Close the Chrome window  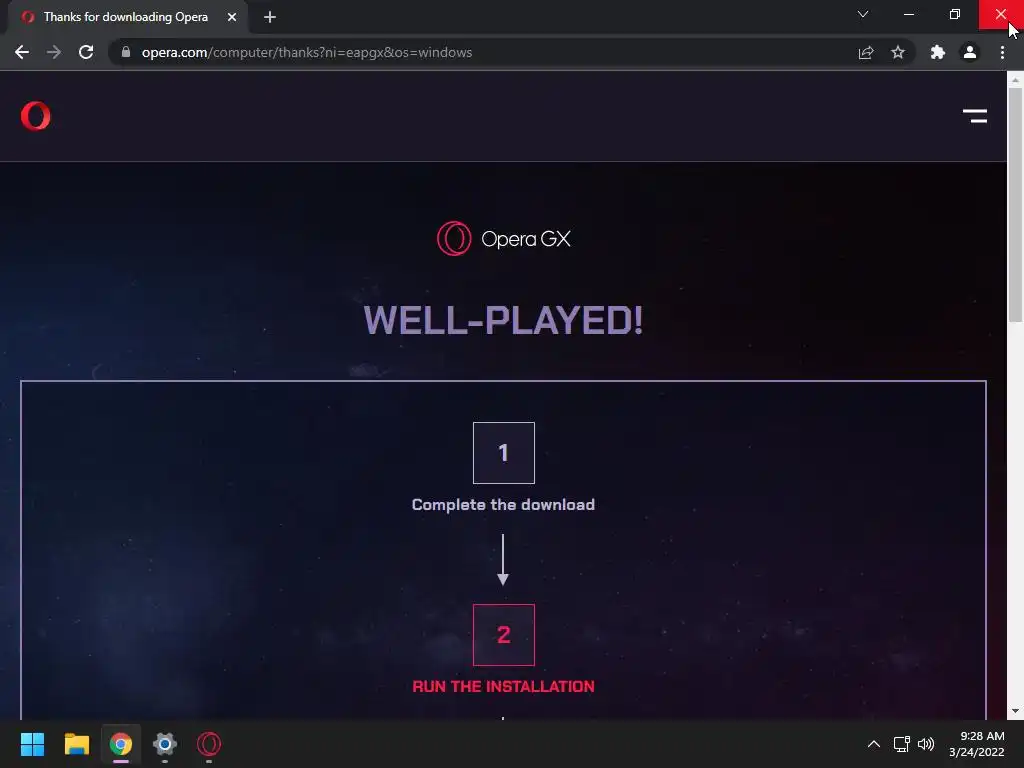tap(1000, 14)
